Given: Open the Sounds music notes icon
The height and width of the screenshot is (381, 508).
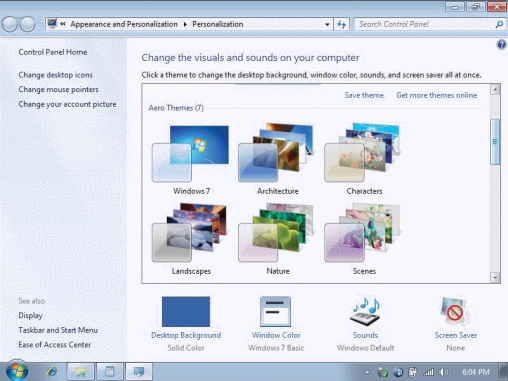Looking at the screenshot, I should point(365,311).
